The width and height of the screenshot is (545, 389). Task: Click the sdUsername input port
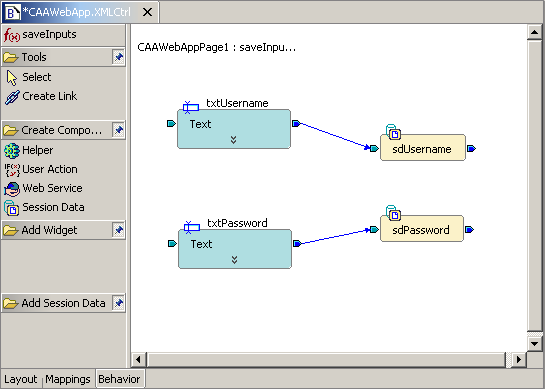374,149
